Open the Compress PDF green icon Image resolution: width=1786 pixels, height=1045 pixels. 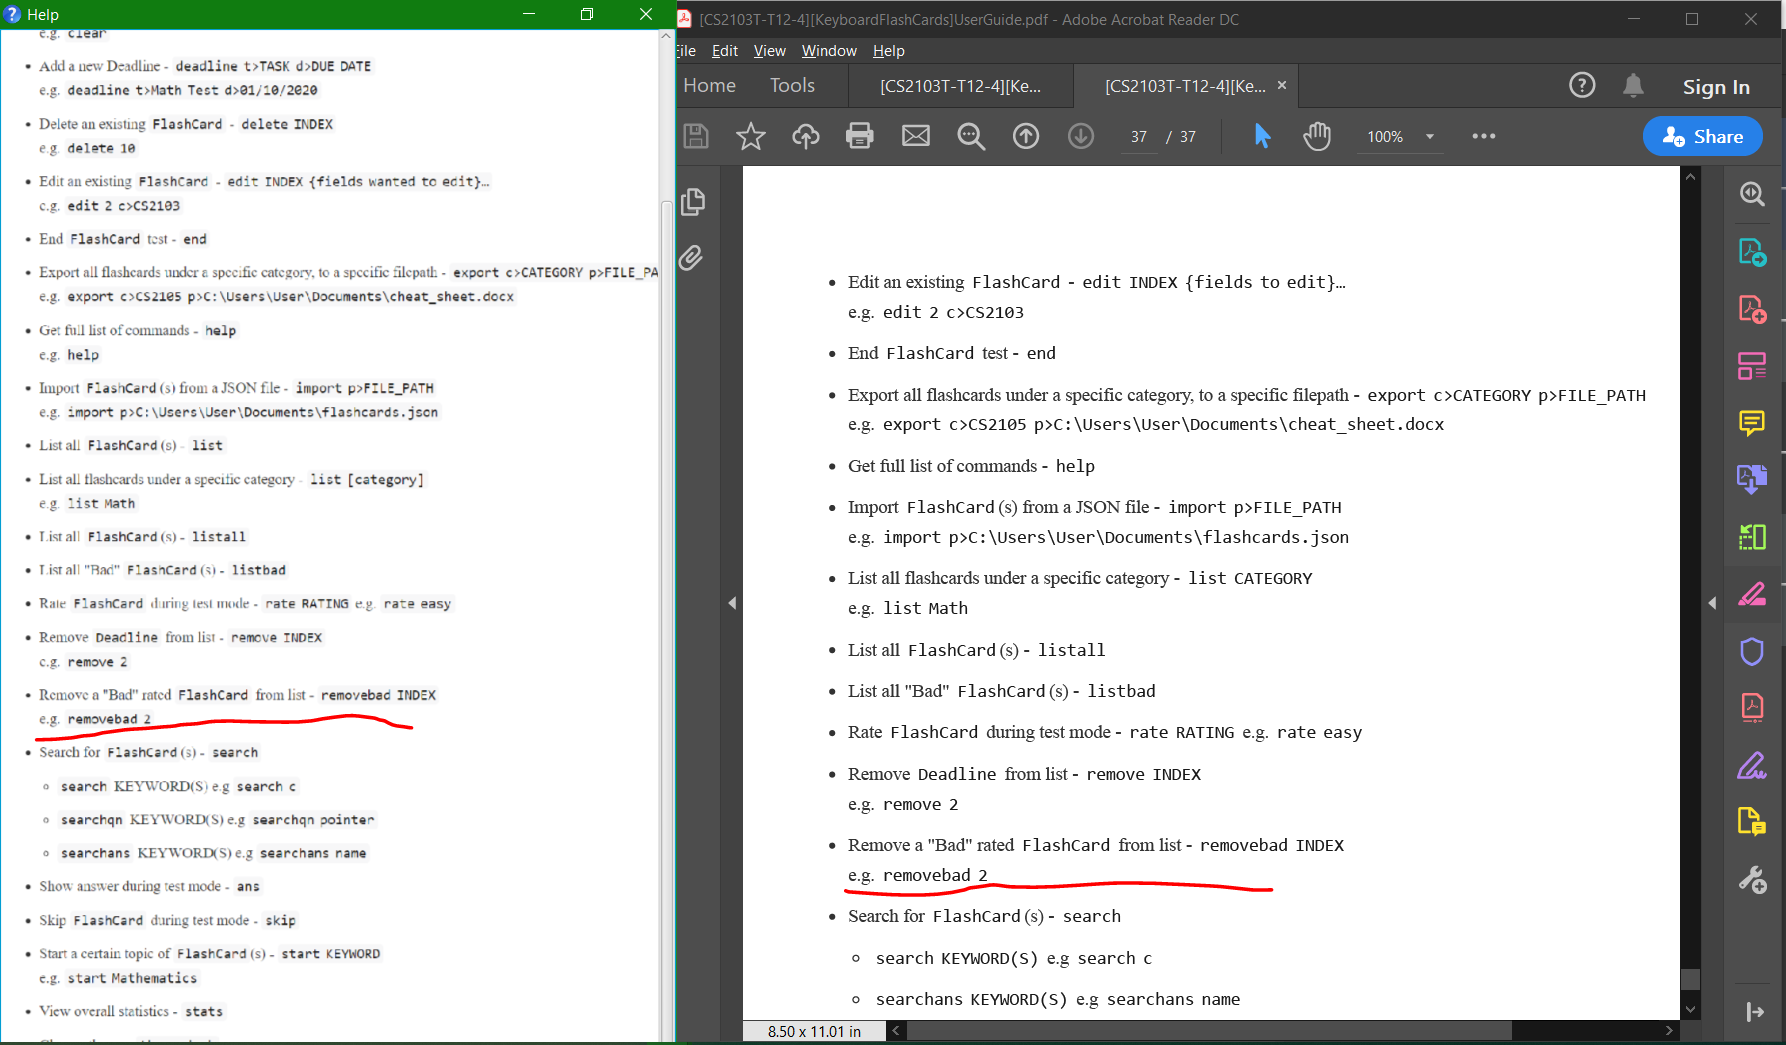1752,537
